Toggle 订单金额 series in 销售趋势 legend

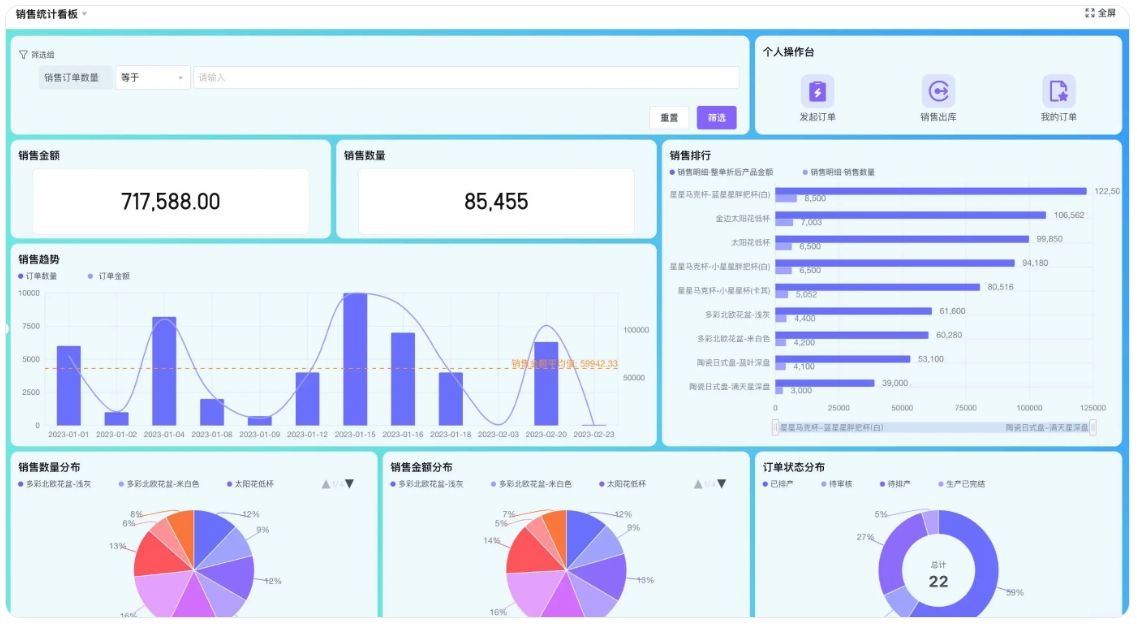tap(109, 276)
